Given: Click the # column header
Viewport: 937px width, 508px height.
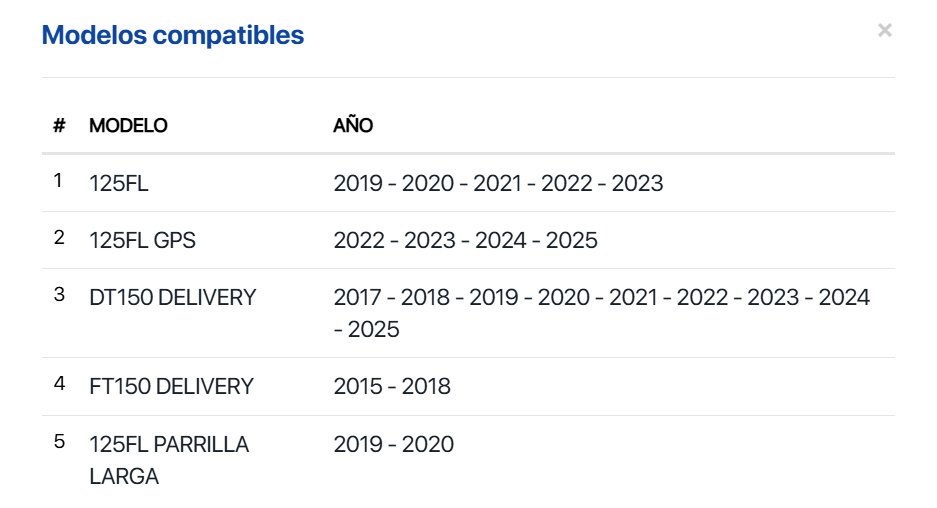Looking at the screenshot, I should 59,126.
